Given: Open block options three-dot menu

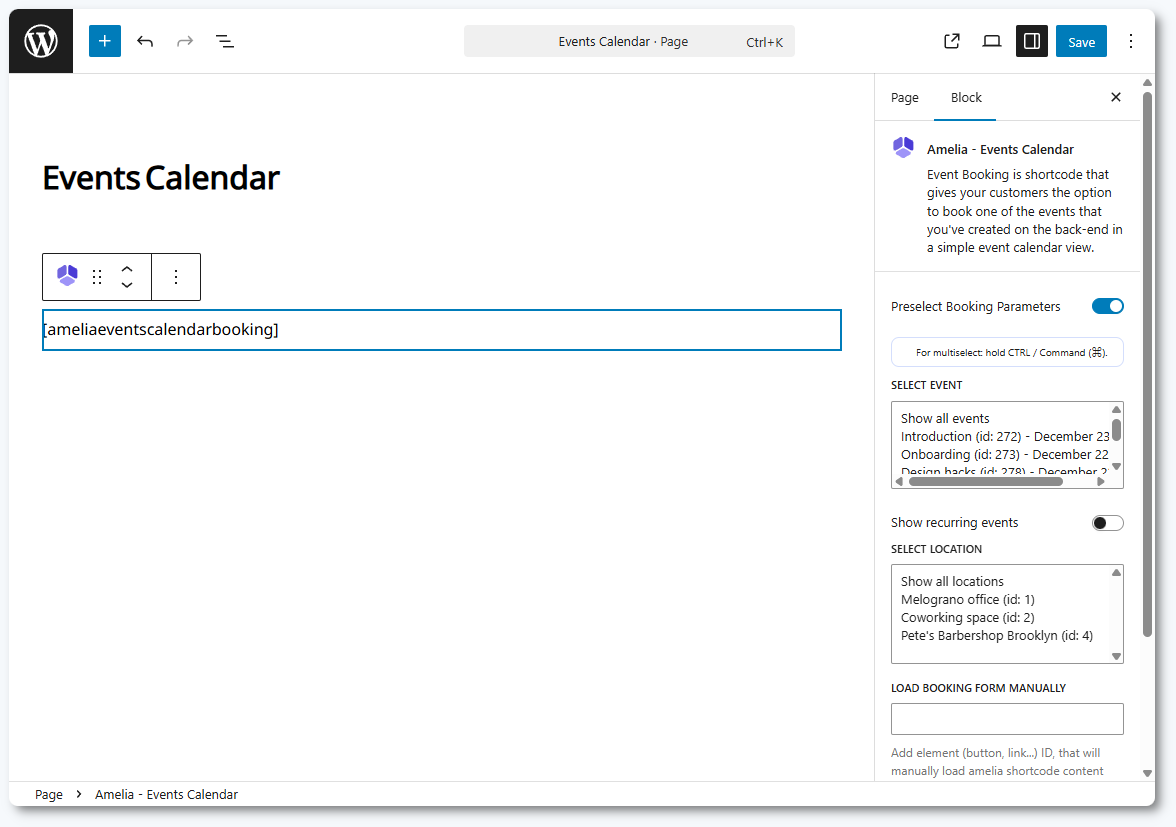Looking at the screenshot, I should click(176, 277).
